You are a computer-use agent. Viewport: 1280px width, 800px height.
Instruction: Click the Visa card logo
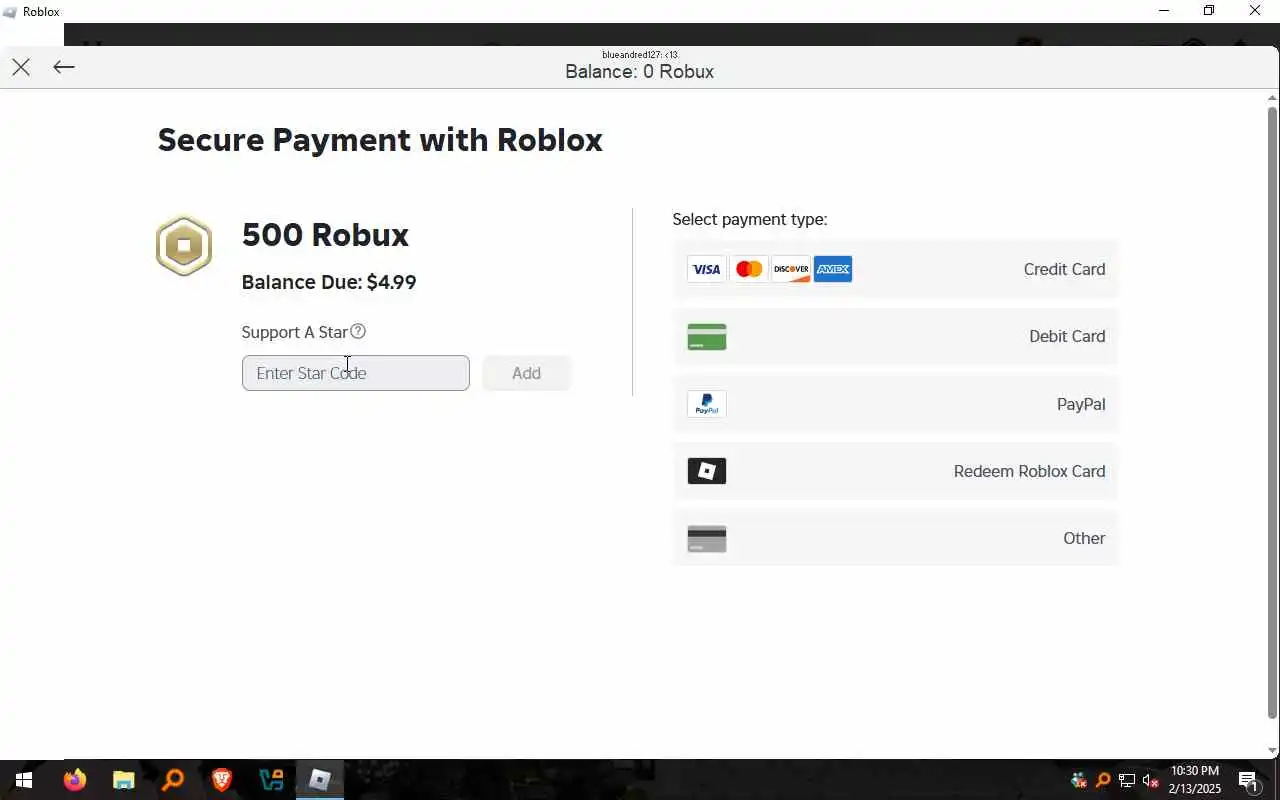point(707,269)
